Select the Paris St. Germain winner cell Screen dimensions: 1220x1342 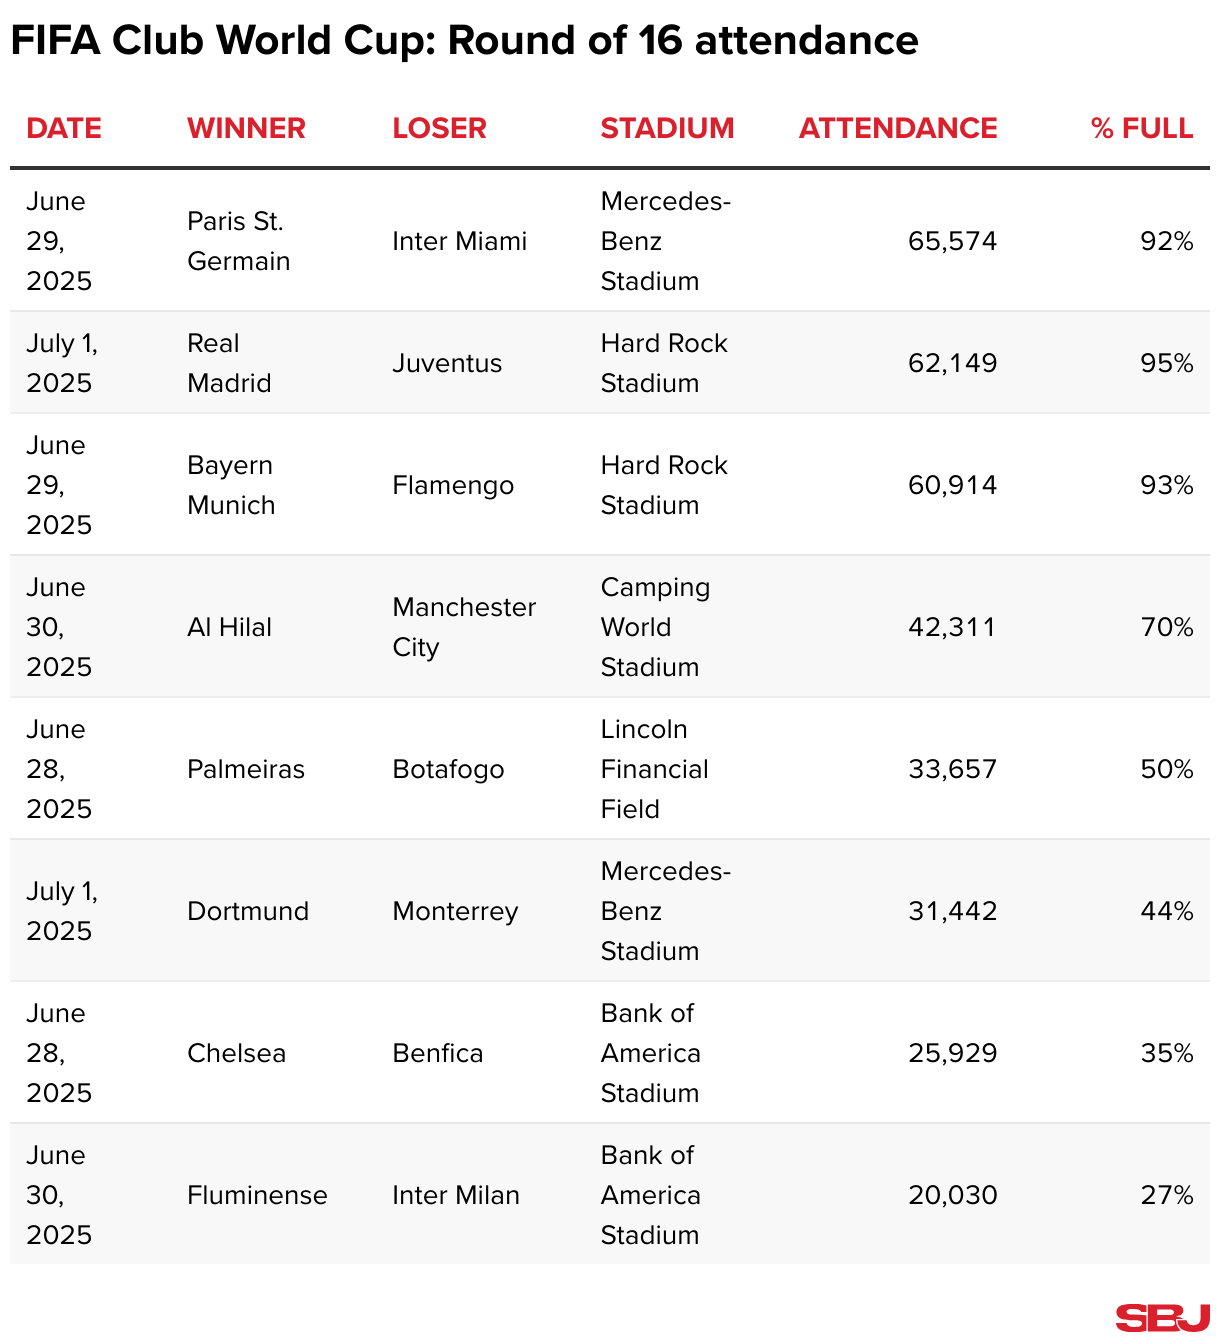tap(238, 241)
